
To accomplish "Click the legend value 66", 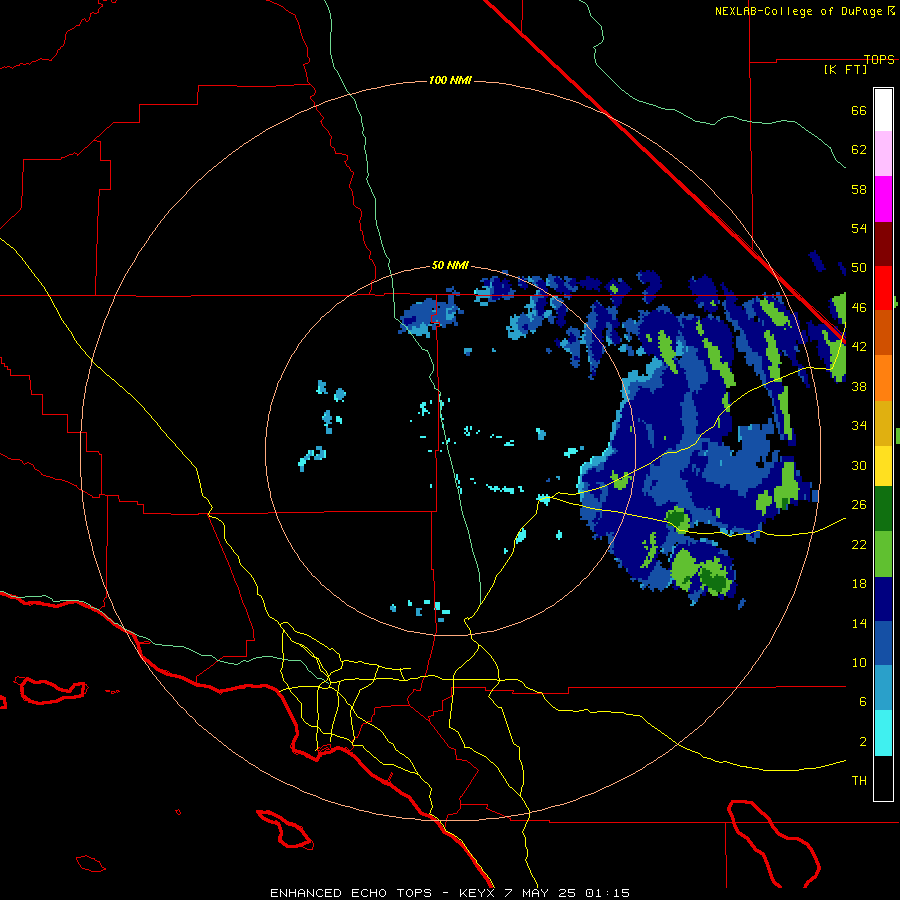I will pyautogui.click(x=859, y=110).
